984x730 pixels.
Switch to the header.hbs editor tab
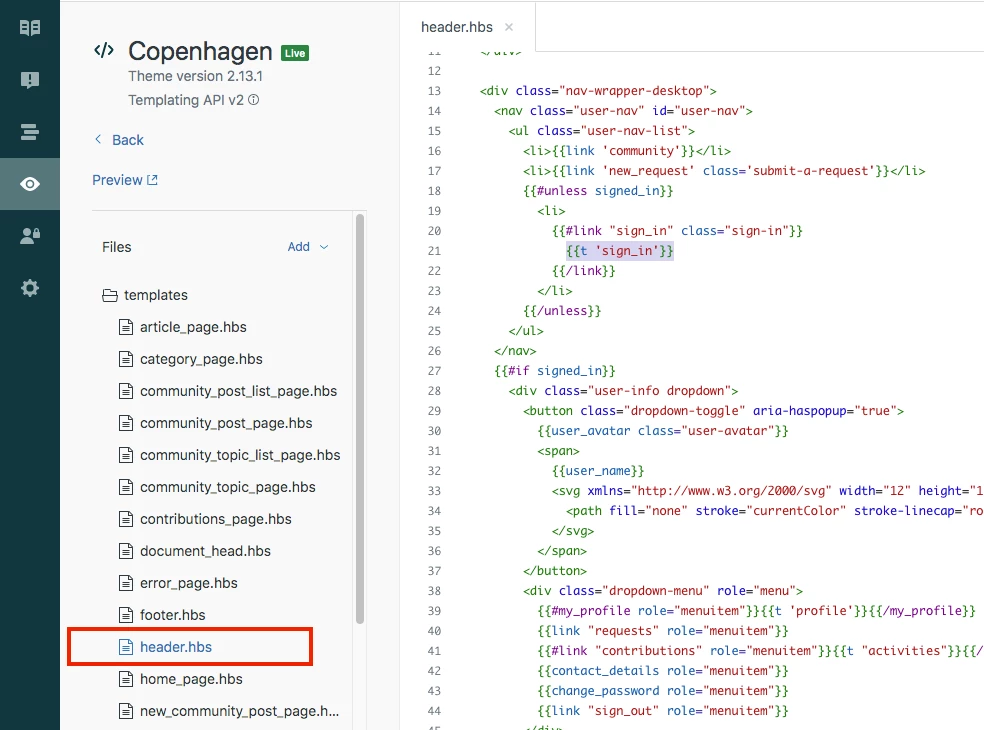click(457, 27)
